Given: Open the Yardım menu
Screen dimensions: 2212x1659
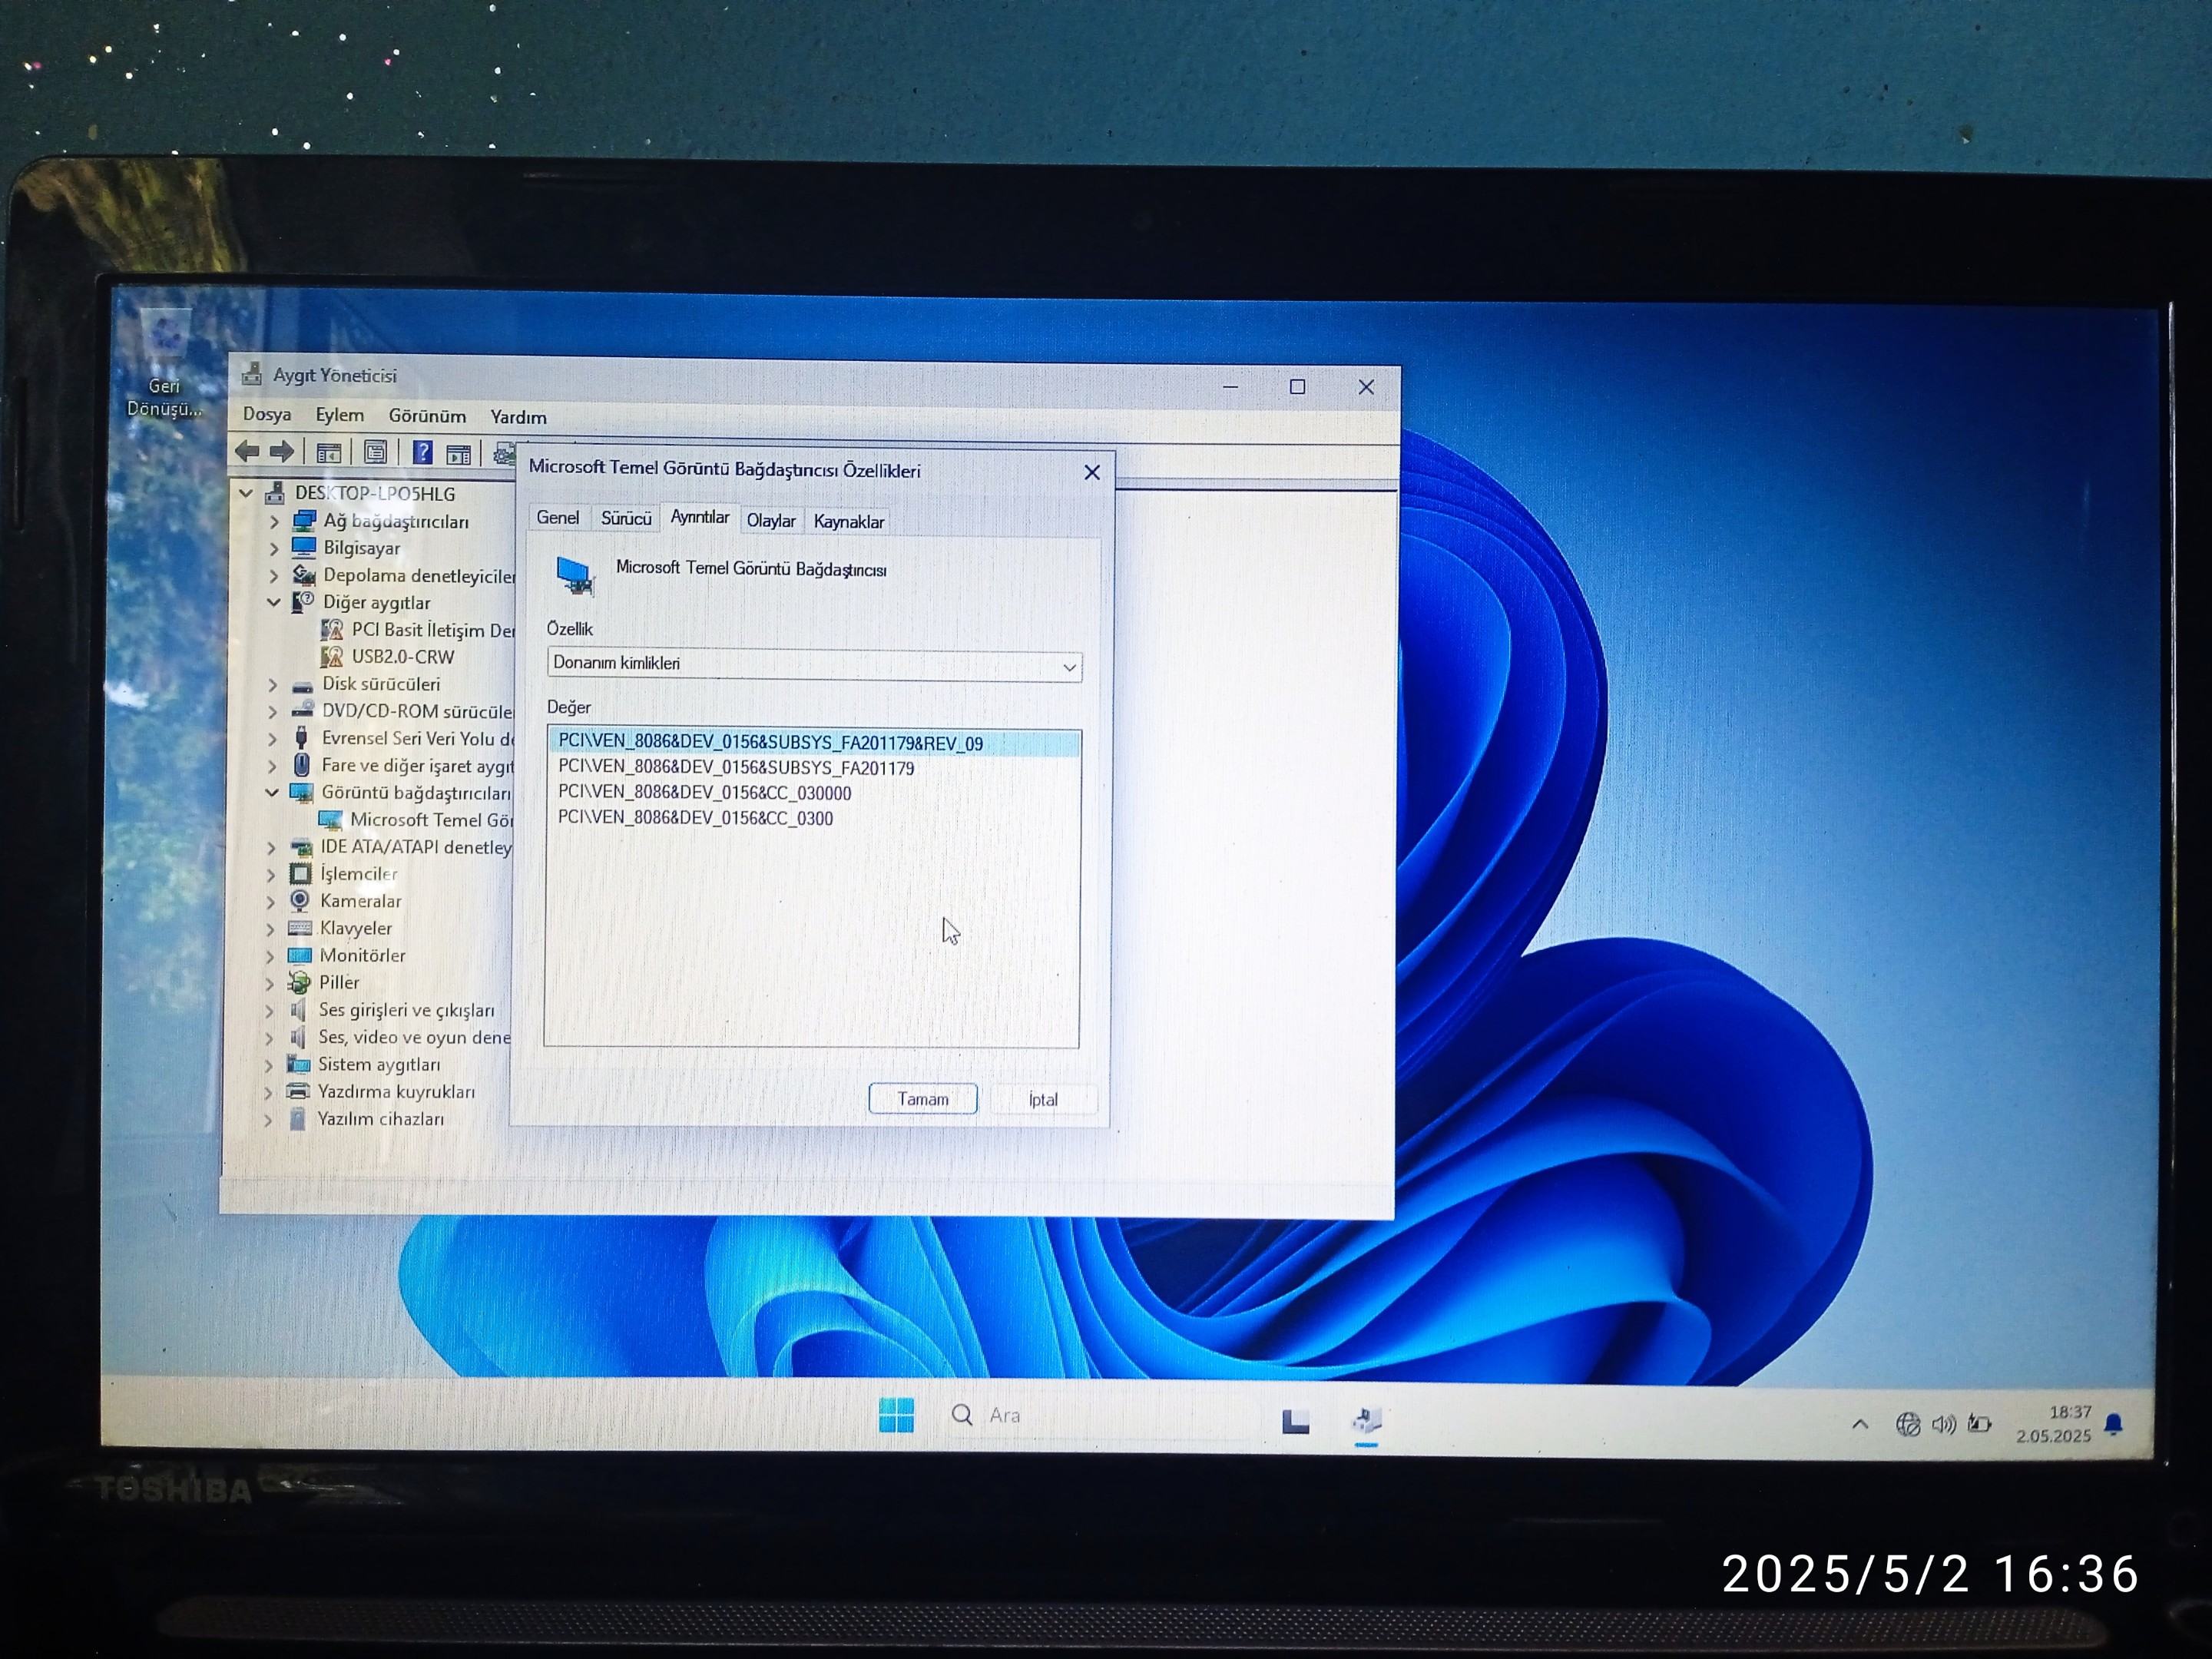Looking at the screenshot, I should coord(518,417).
